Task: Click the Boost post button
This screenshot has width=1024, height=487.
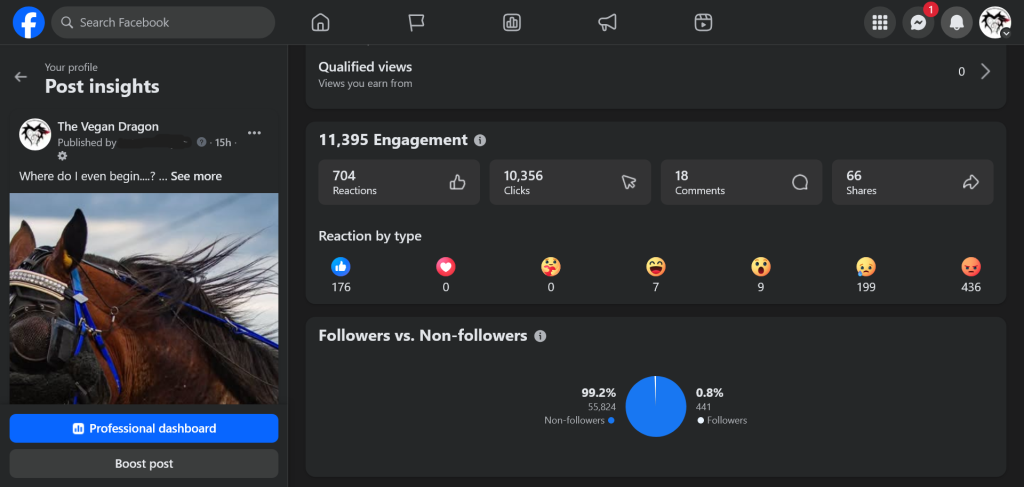Action: [x=144, y=463]
